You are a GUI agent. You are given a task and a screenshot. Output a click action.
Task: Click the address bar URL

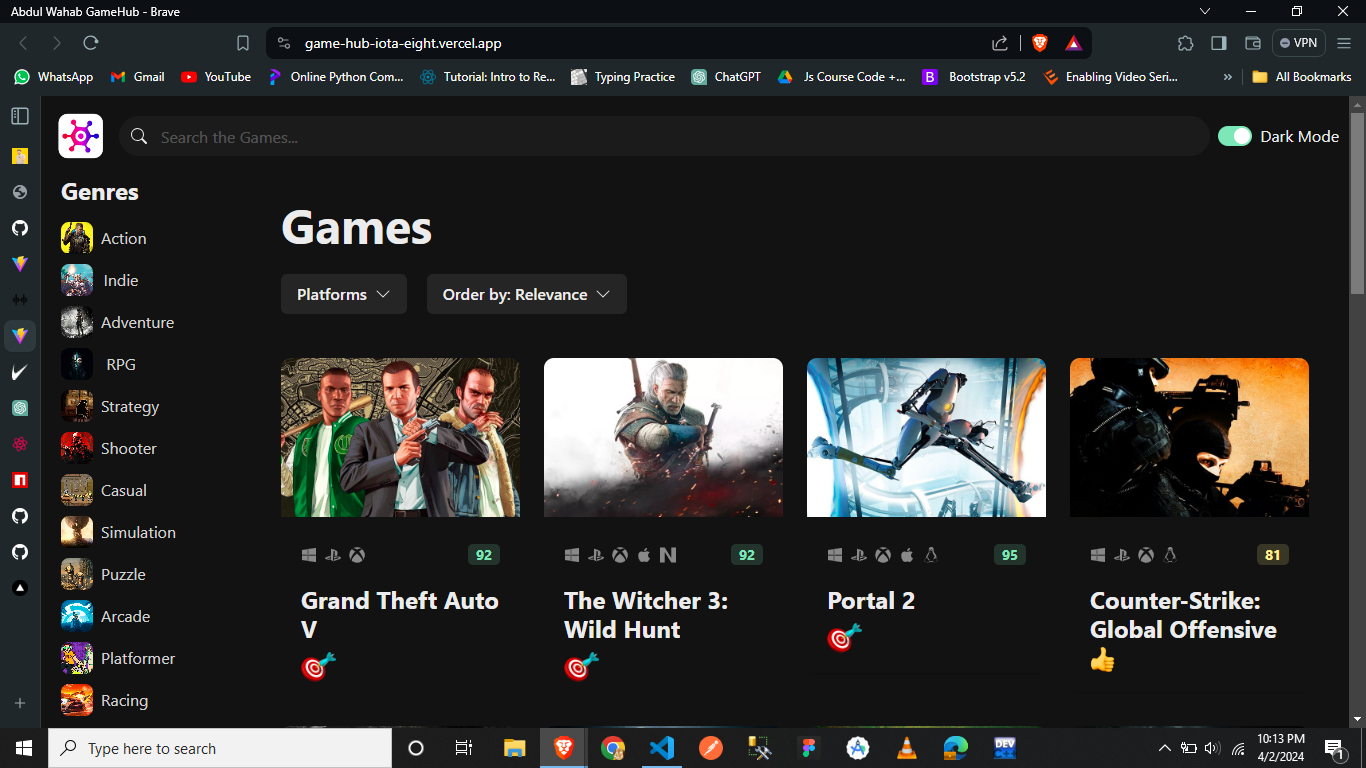click(x=403, y=43)
